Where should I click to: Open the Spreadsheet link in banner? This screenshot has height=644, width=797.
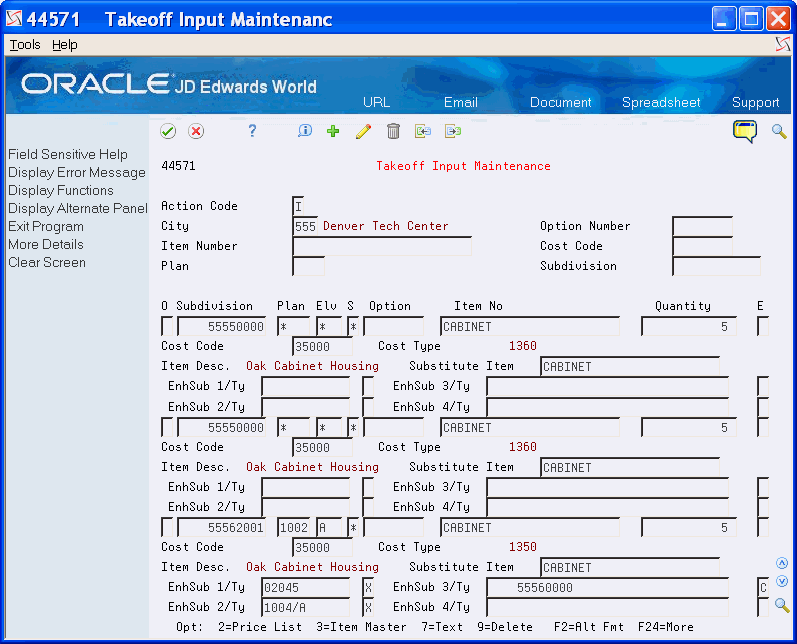[661, 102]
